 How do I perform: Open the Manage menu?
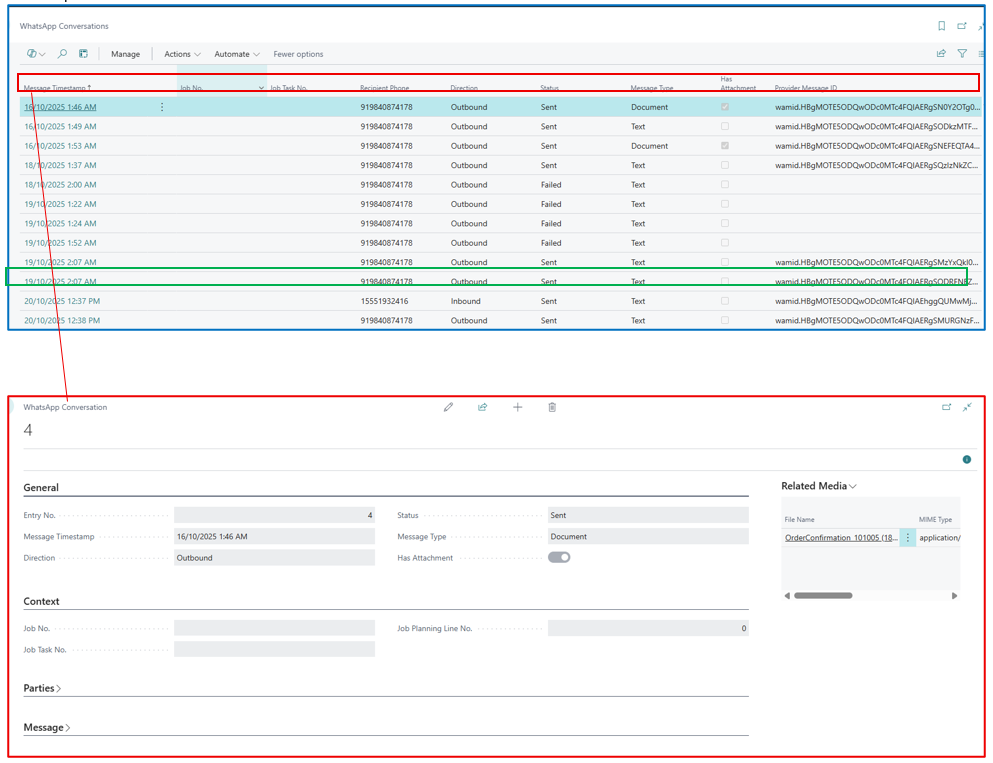125,54
